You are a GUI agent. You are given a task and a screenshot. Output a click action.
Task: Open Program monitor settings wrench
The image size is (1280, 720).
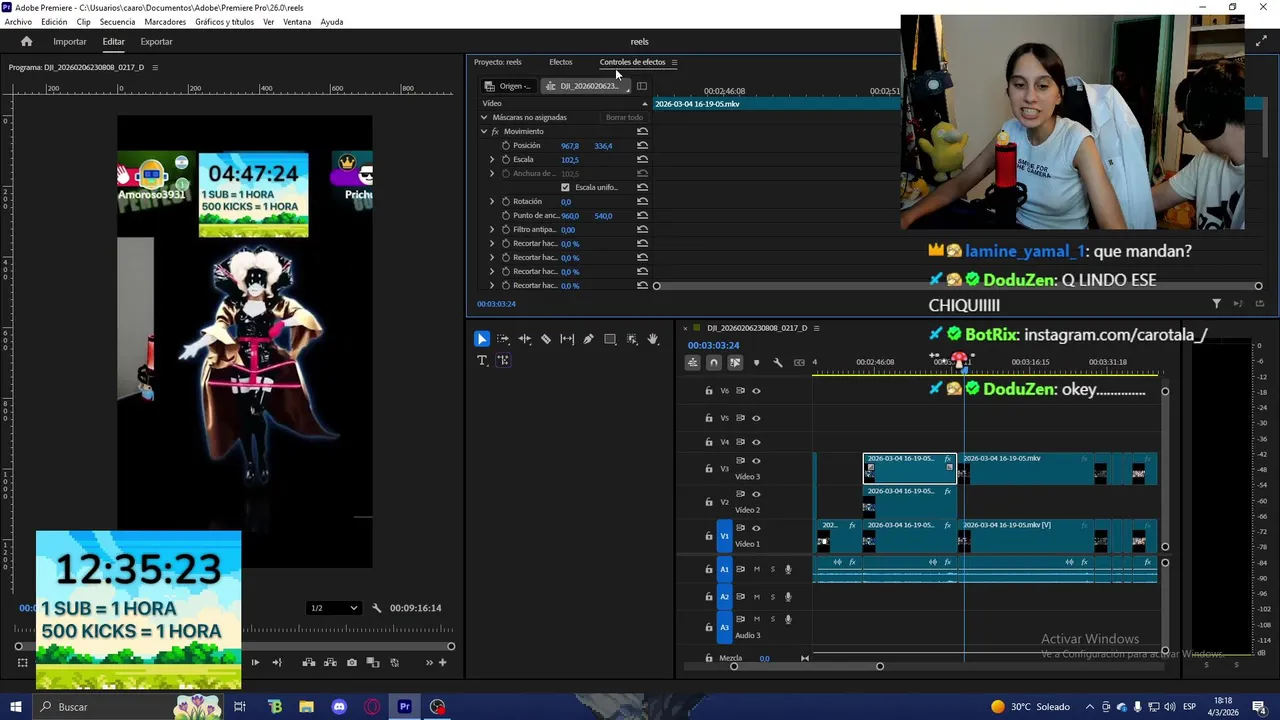[x=376, y=608]
